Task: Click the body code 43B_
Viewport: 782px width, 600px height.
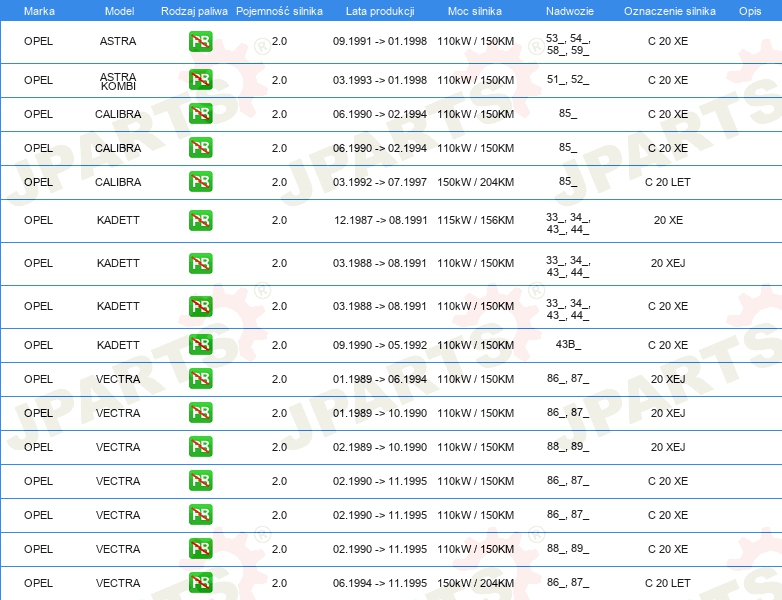Action: [x=568, y=344]
